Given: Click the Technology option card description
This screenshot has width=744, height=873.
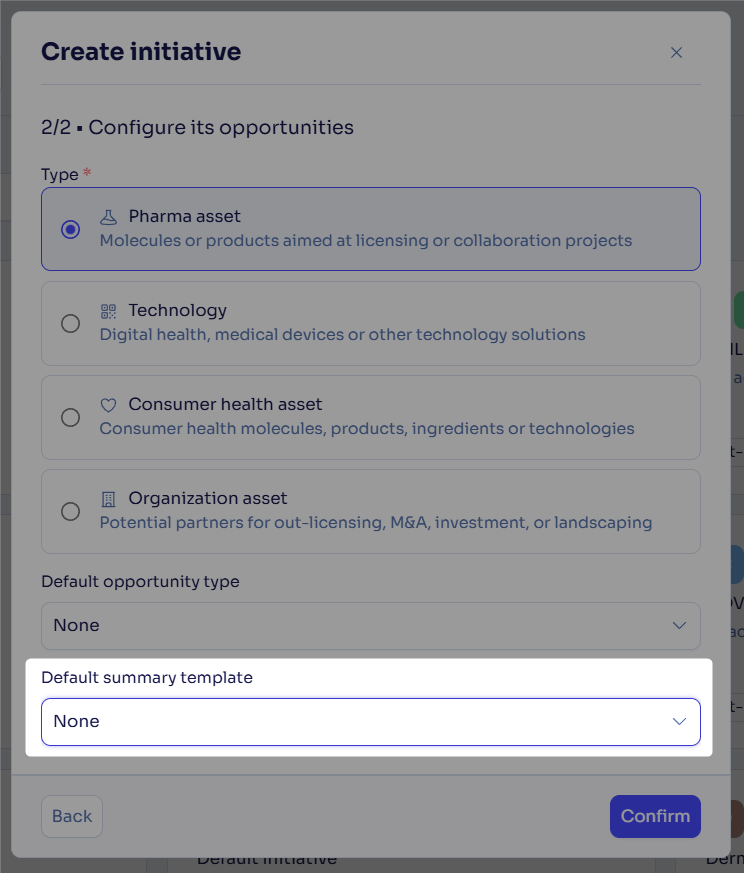Looking at the screenshot, I should point(342,335).
